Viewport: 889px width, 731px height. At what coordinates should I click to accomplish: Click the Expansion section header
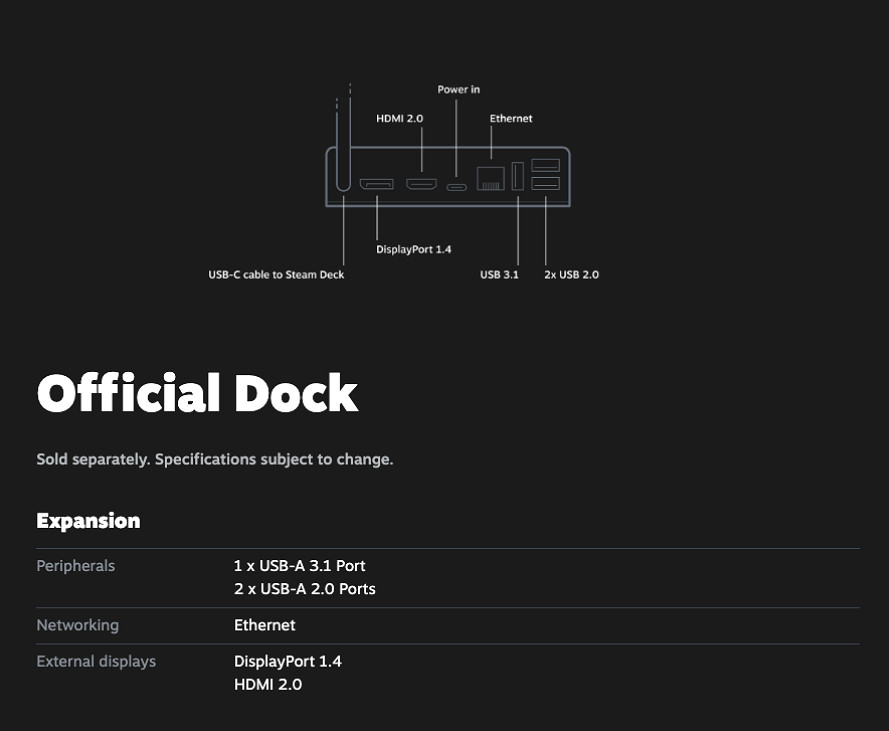88,520
